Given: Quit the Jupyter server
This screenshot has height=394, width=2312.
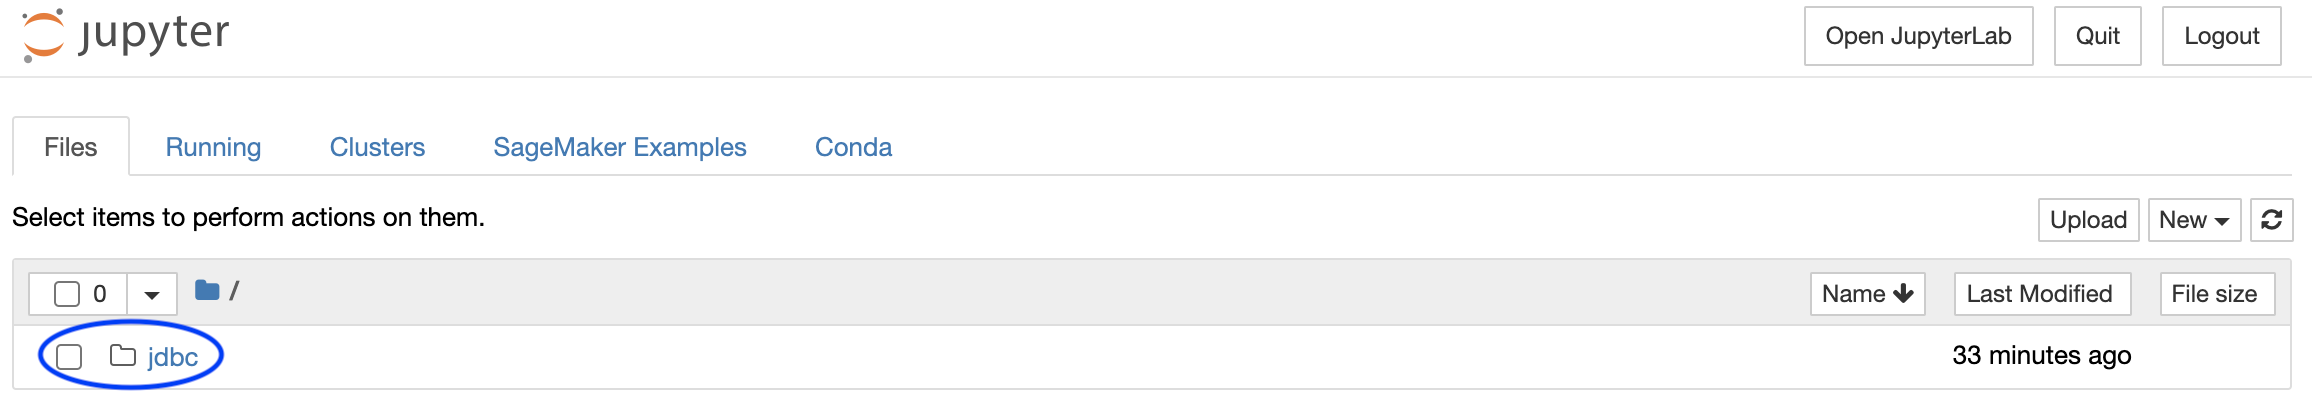Looking at the screenshot, I should 2097,36.
